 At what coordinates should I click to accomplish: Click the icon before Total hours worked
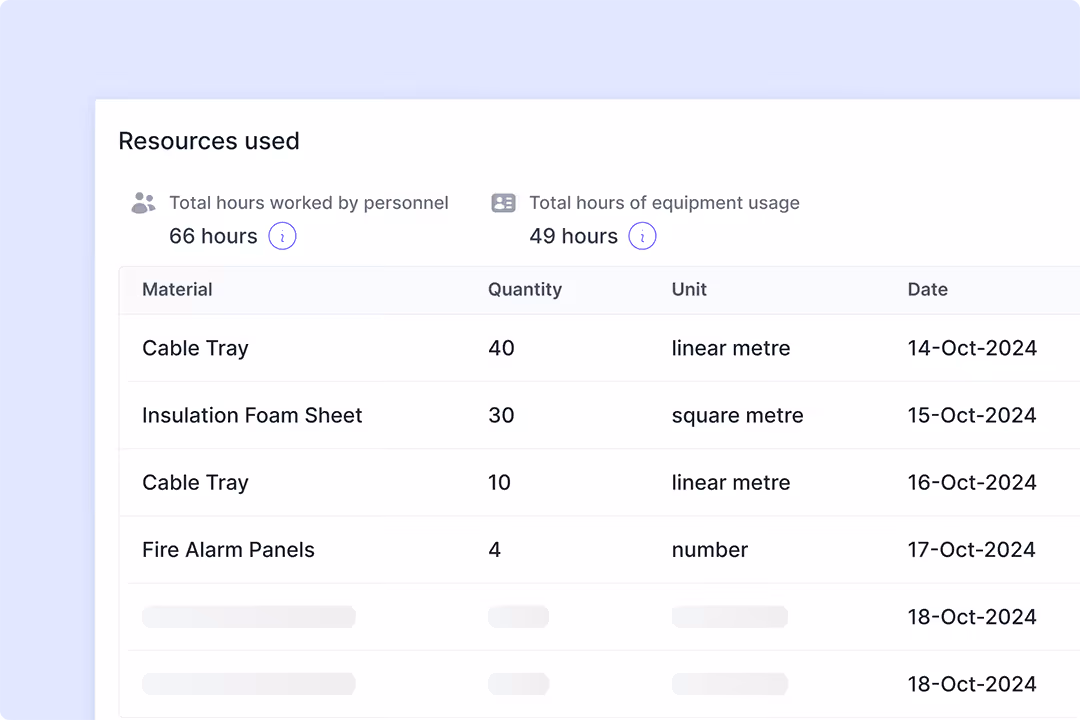coord(143,202)
